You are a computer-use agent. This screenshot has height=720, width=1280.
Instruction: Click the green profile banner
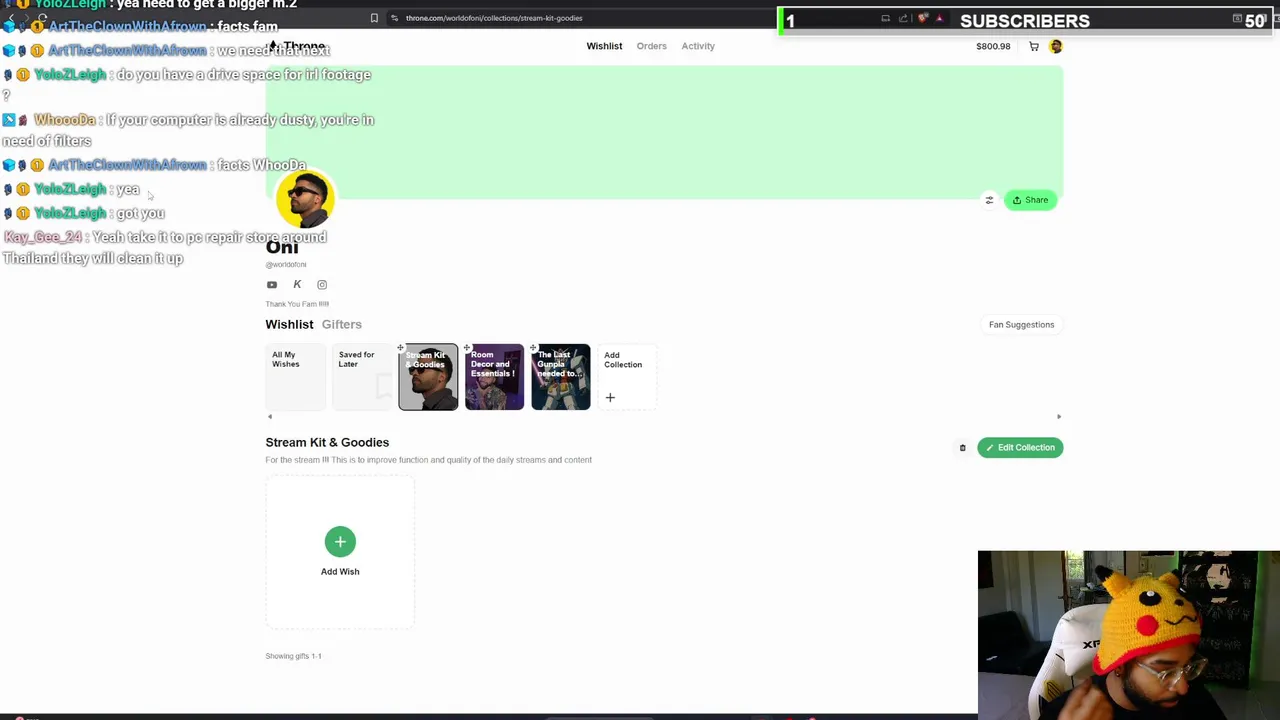coord(664,132)
